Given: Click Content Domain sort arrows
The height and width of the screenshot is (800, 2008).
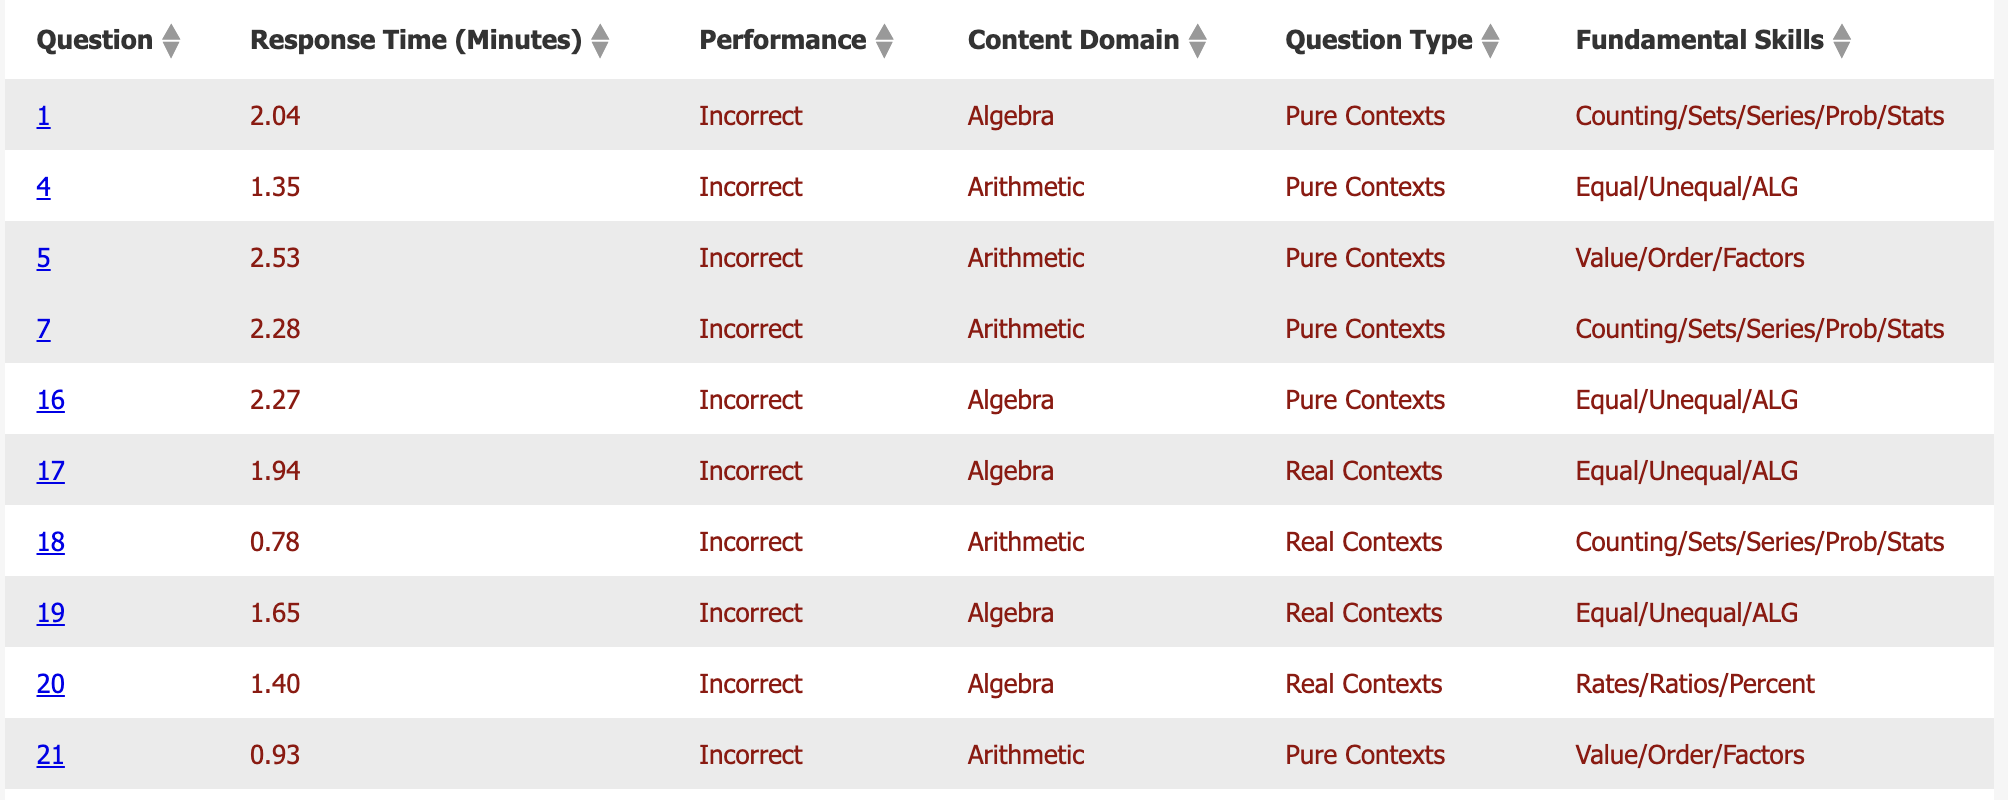Looking at the screenshot, I should [x=1197, y=41].
